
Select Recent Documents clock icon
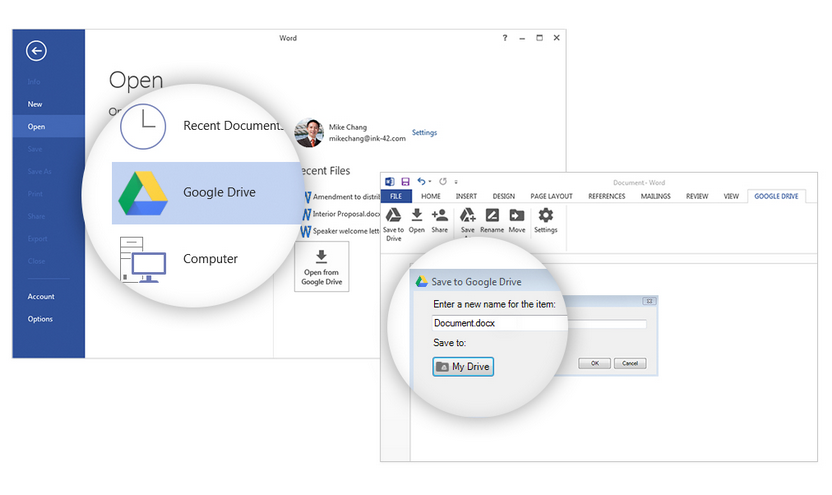[143, 126]
